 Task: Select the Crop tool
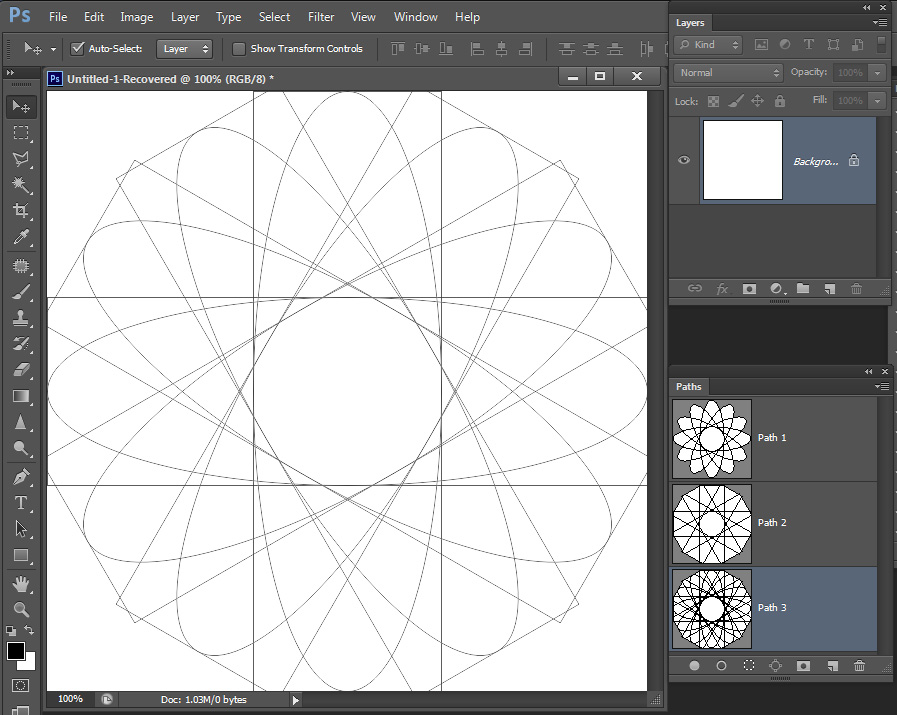(21, 211)
